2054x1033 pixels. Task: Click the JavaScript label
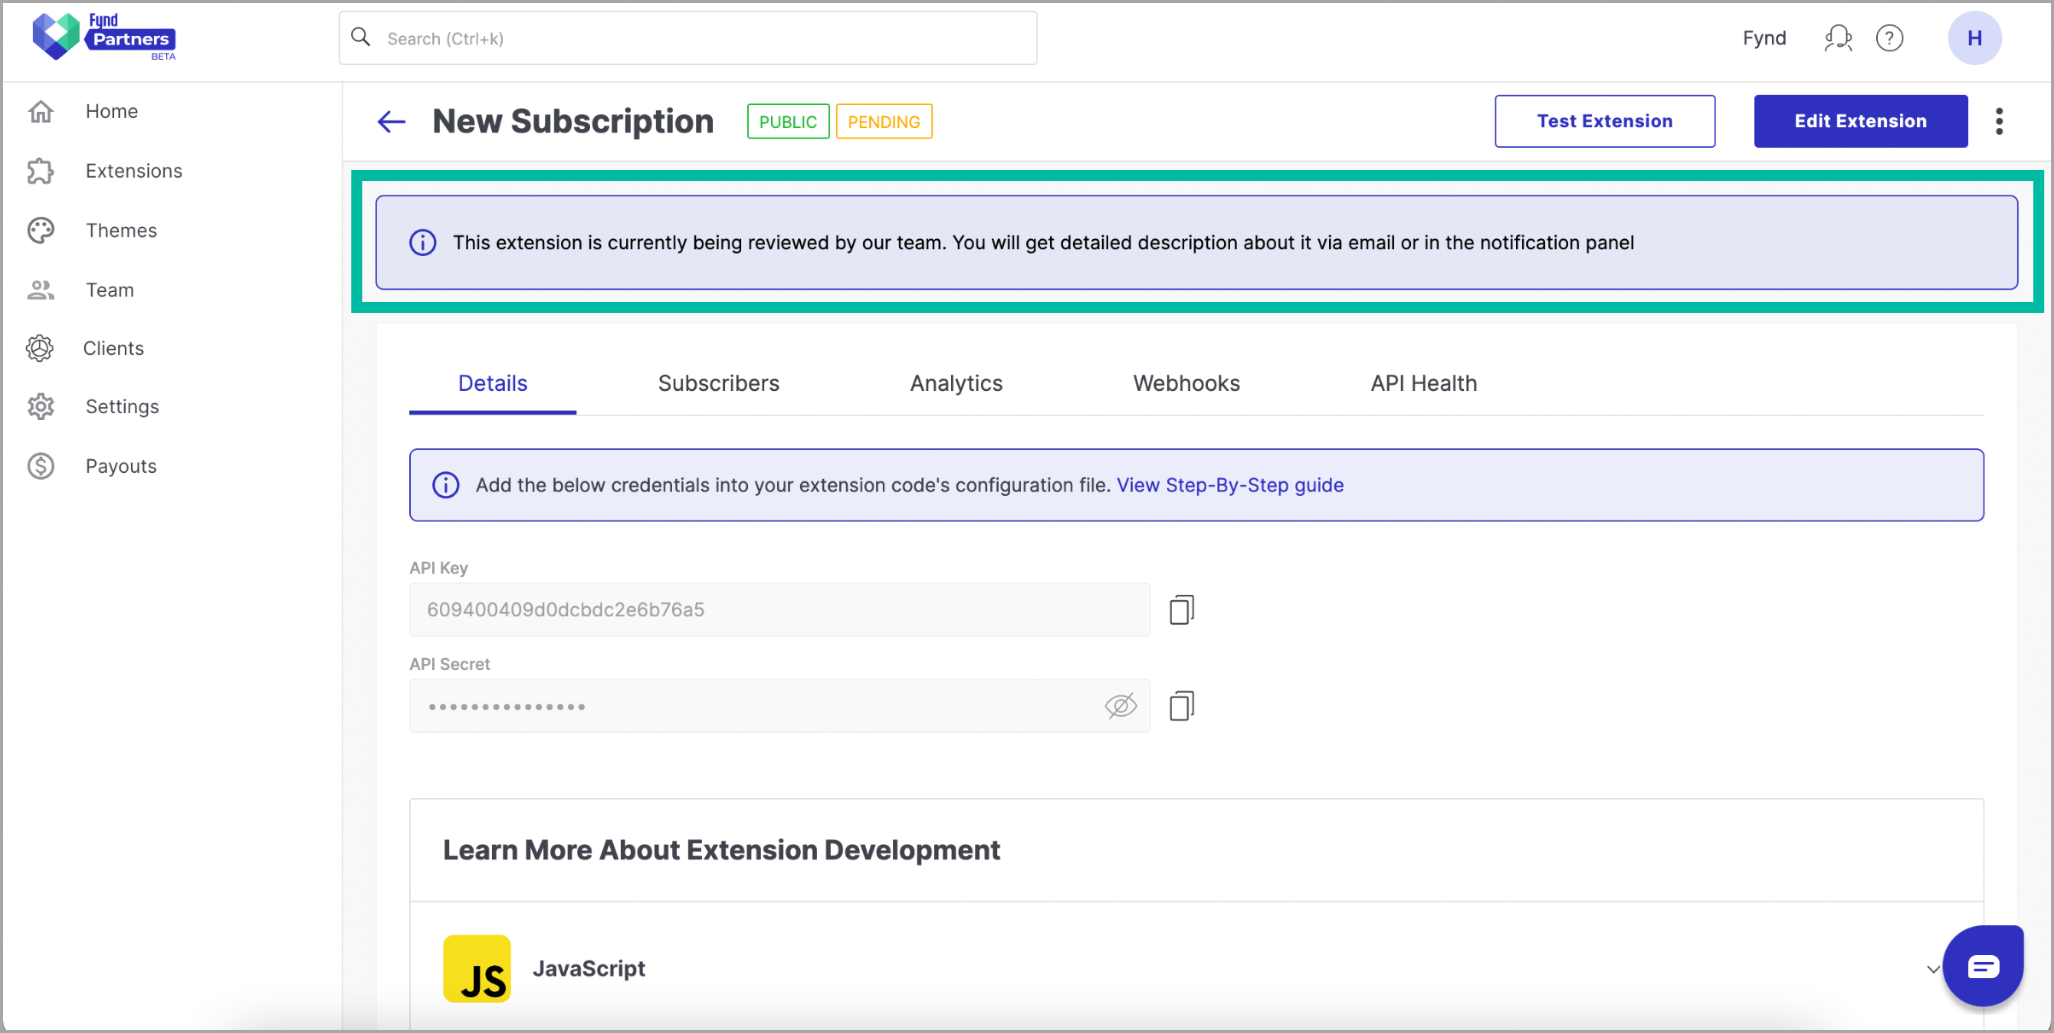pos(589,969)
